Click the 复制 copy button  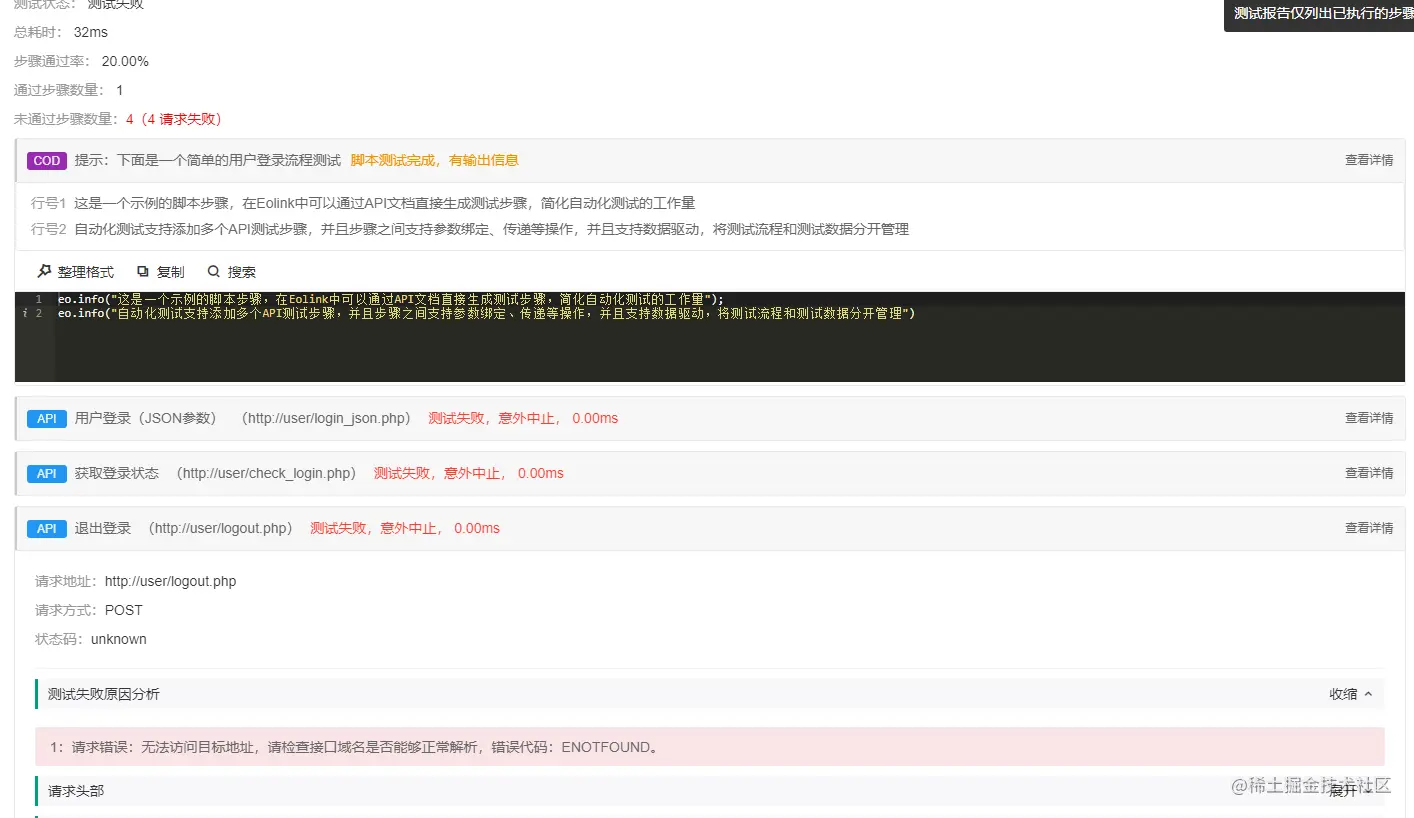click(161, 272)
